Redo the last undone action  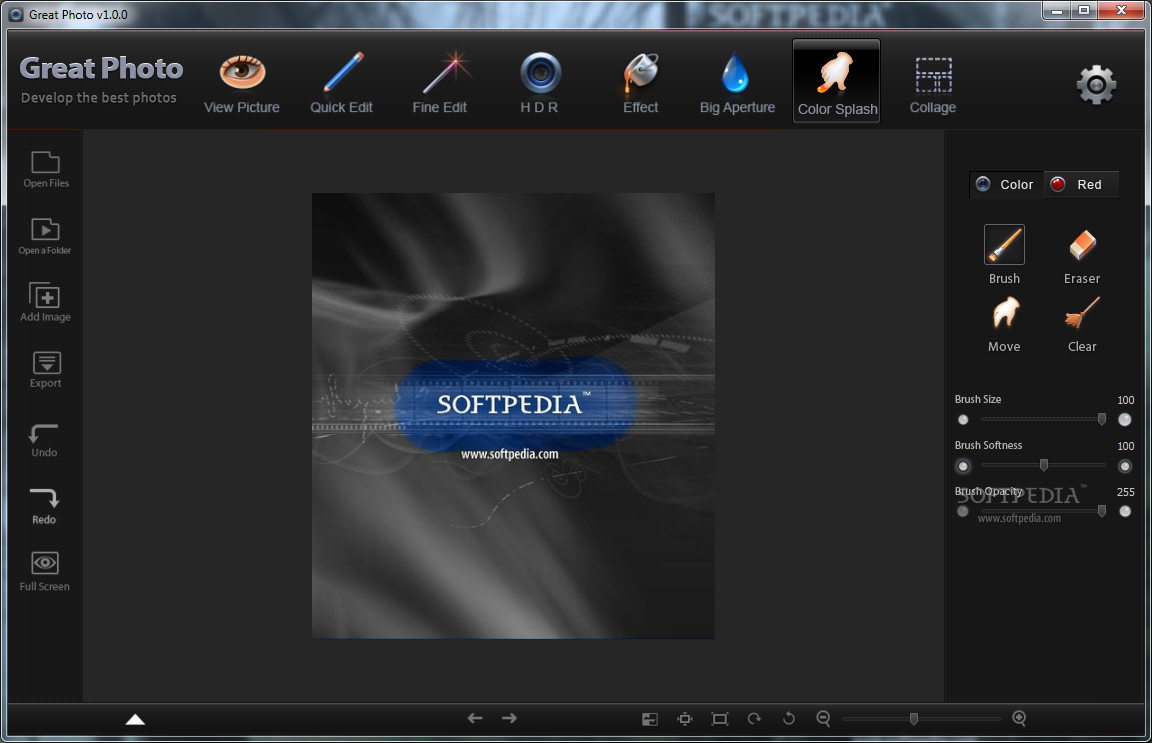[44, 507]
